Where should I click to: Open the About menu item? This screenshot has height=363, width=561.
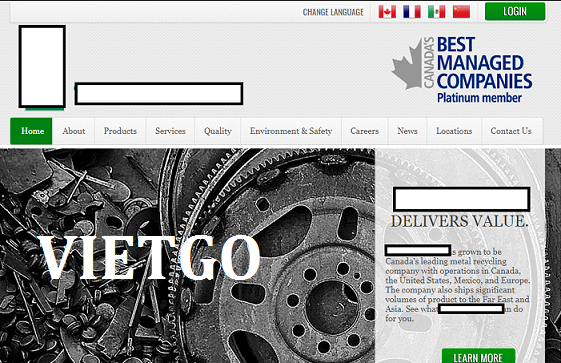73,131
